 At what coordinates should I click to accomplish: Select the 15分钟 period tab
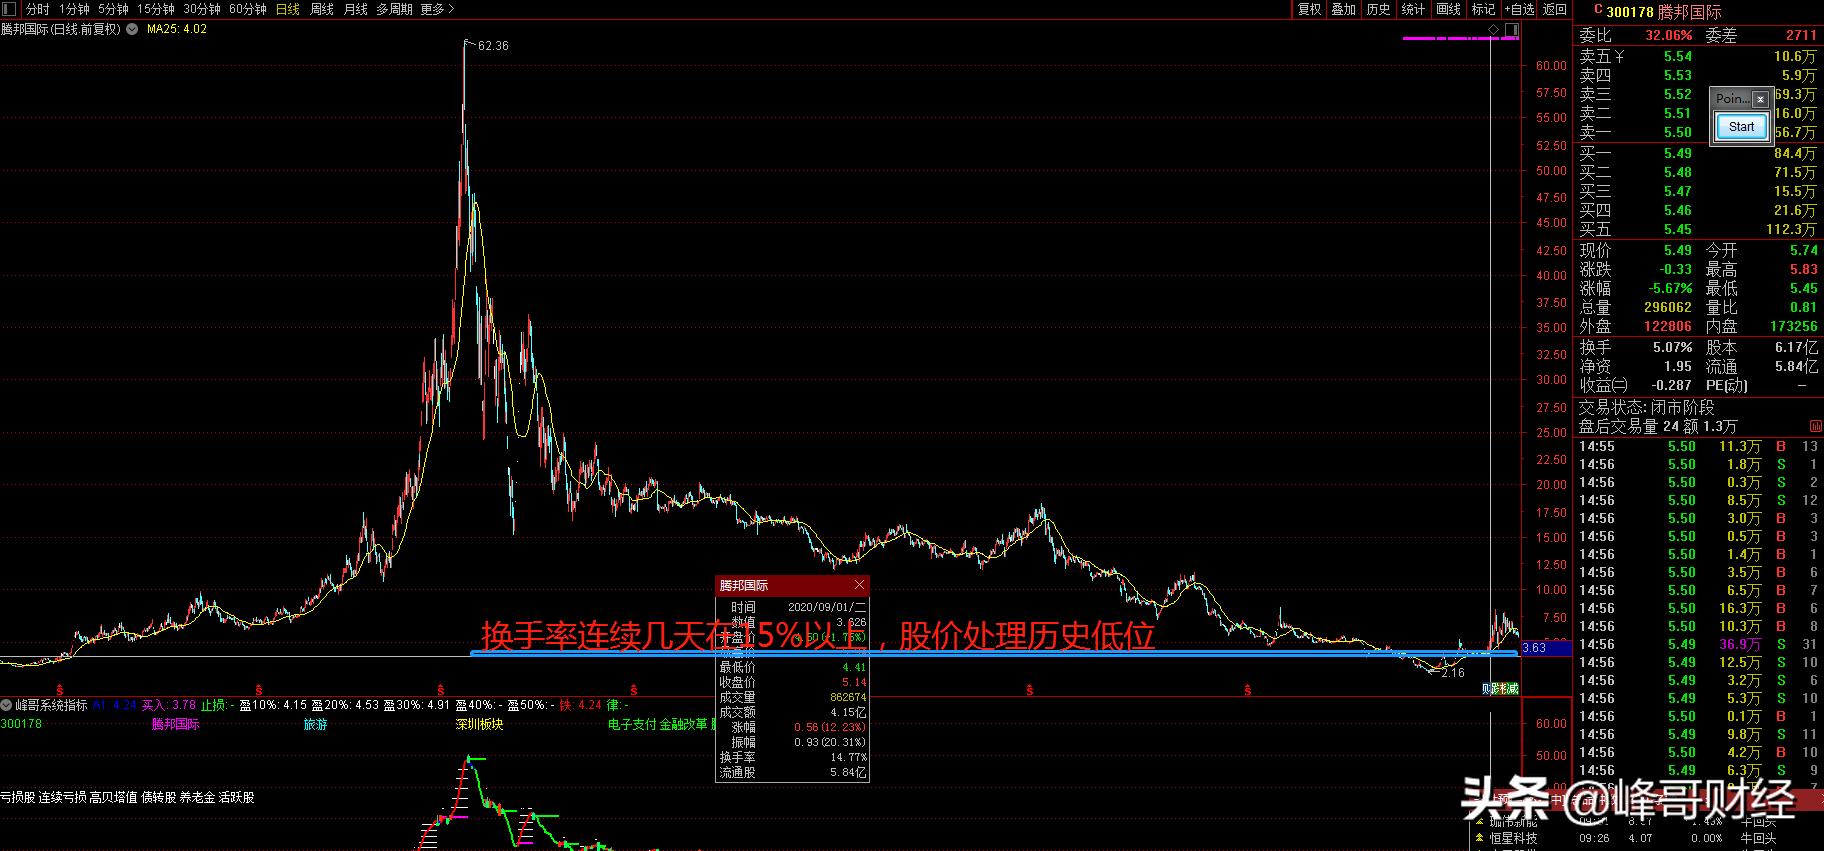click(x=156, y=9)
